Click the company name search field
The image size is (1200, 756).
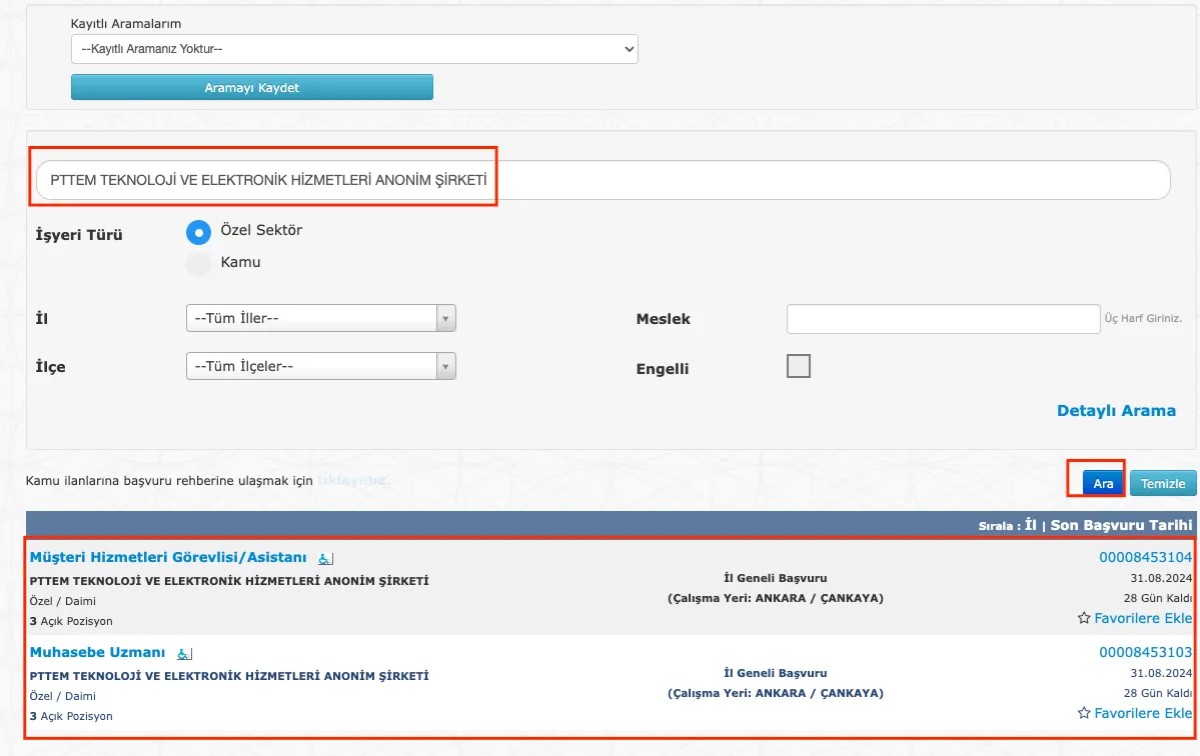(x=603, y=180)
